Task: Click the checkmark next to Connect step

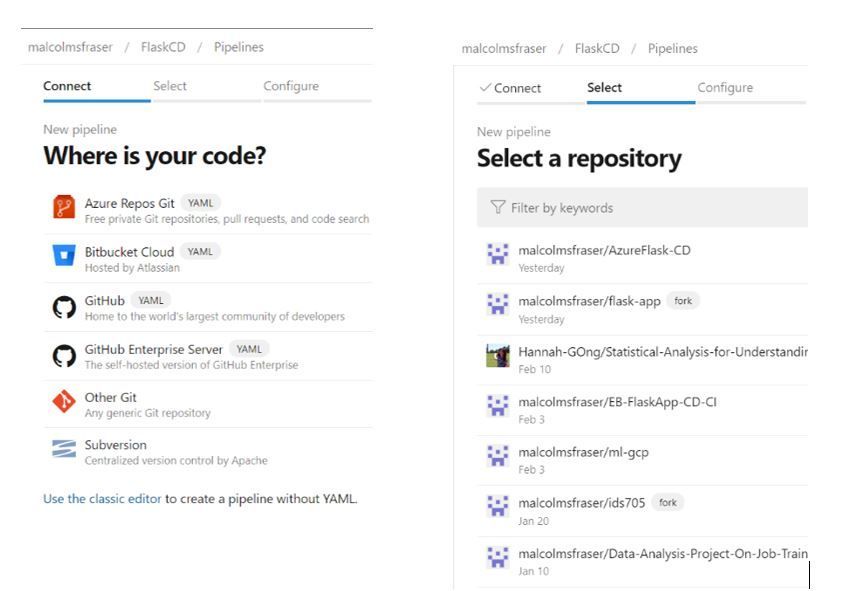Action: click(x=485, y=87)
